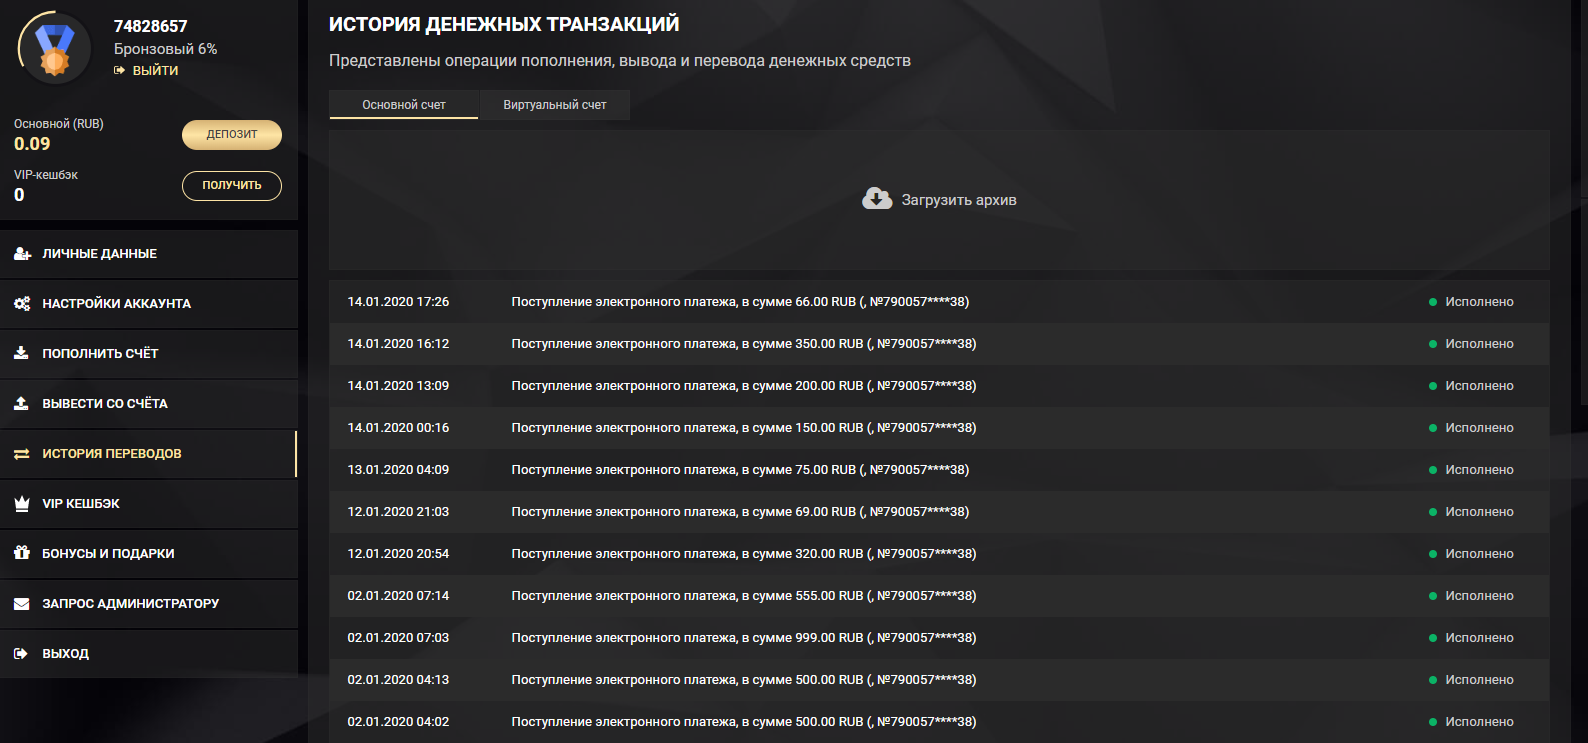Click the 555.00 RUB payment description
The width and height of the screenshot is (1588, 743).
[x=744, y=596]
